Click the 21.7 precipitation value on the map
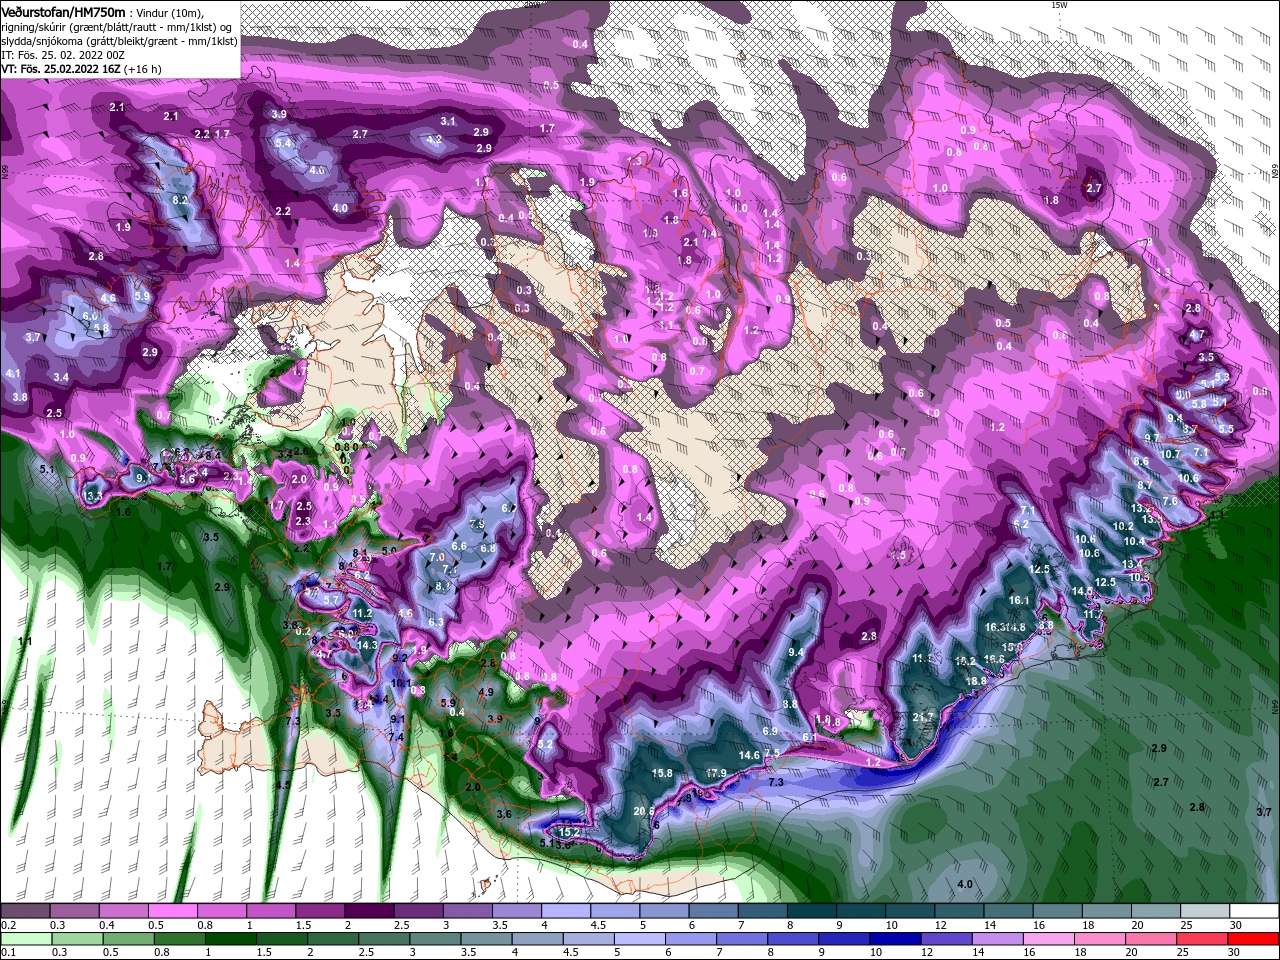Screen dimensions: 1280x960 [x=923, y=717]
